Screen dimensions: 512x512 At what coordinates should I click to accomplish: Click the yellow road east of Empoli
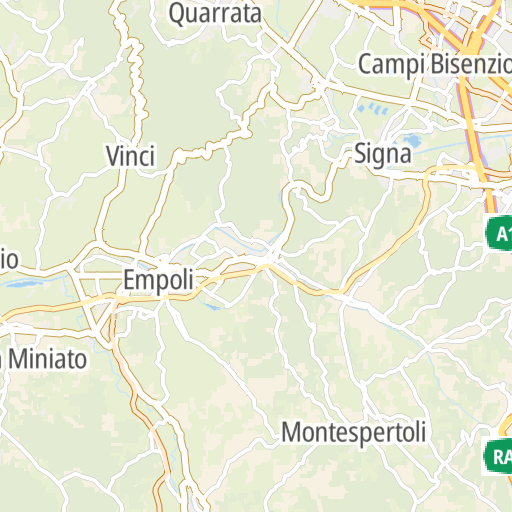[x=233, y=274]
